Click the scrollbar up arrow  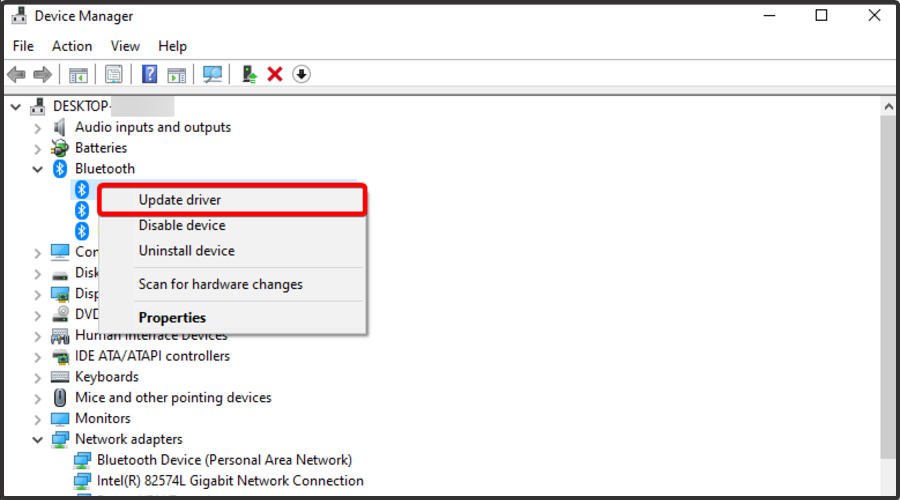pos(889,107)
